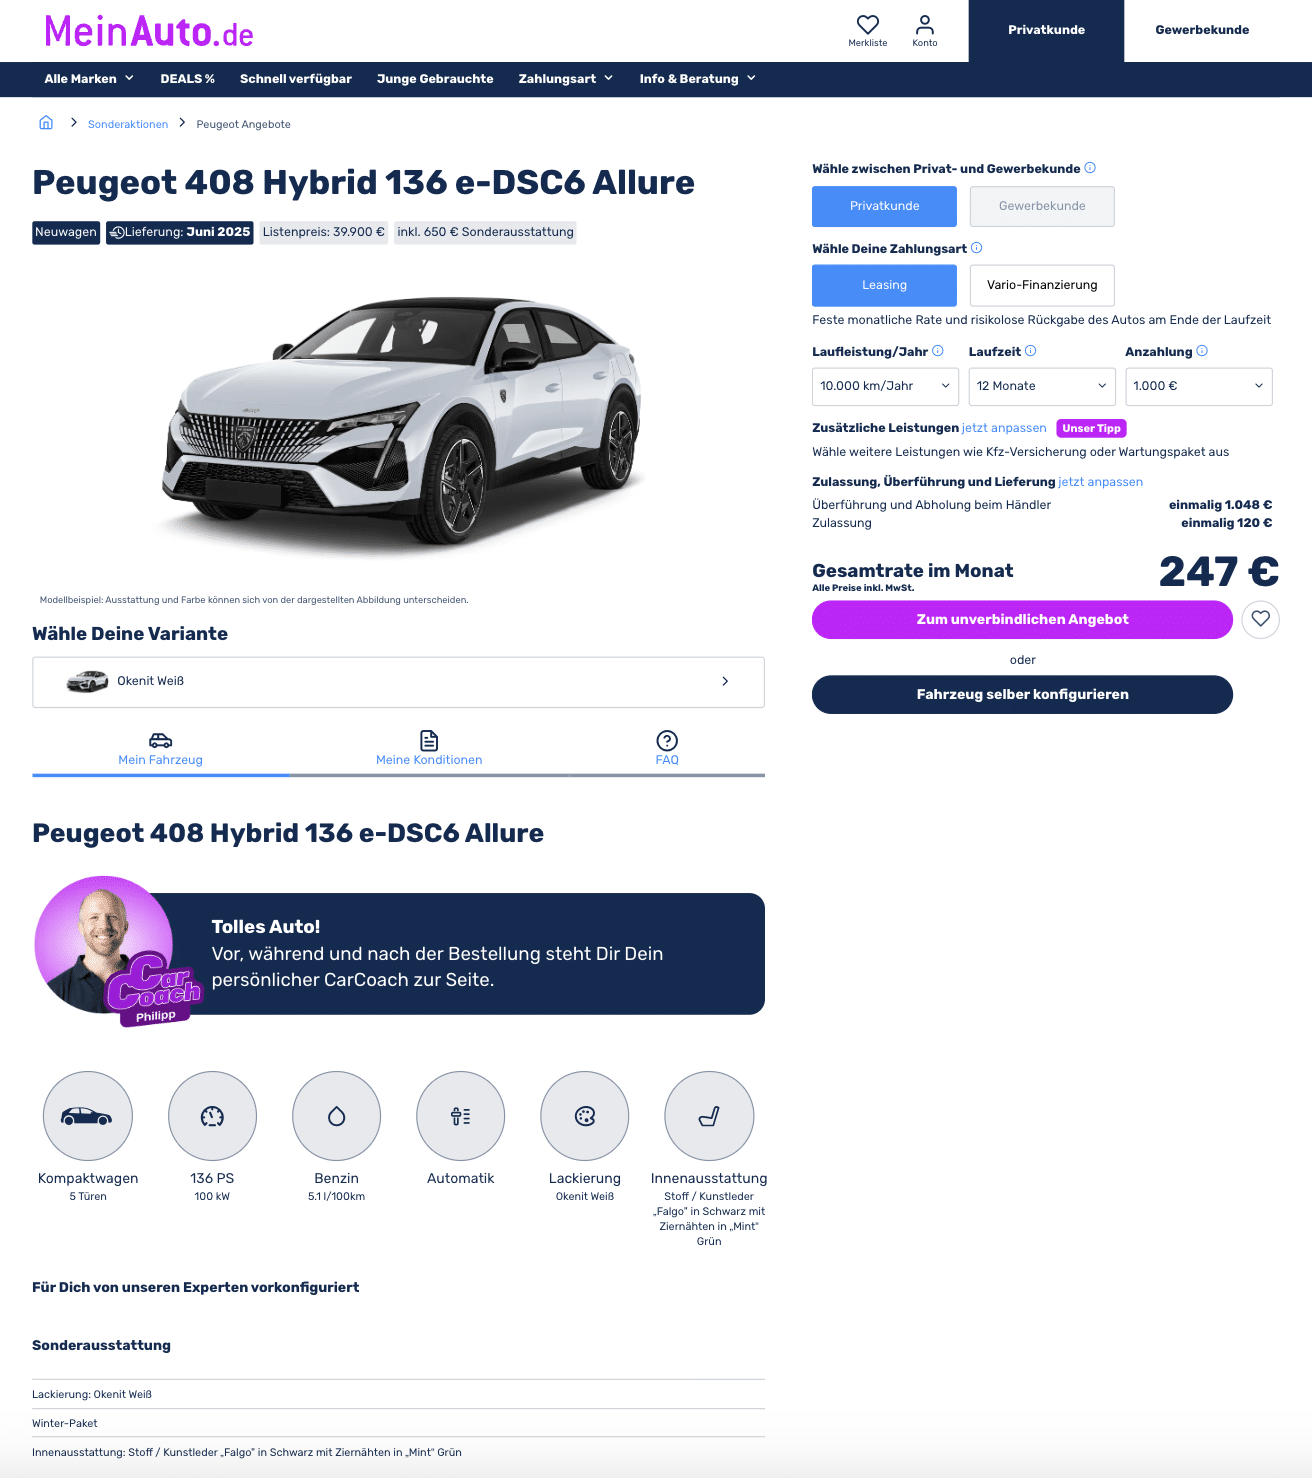Open the Merkliste heart icon in header
The height and width of the screenshot is (1478, 1312).
(x=867, y=25)
